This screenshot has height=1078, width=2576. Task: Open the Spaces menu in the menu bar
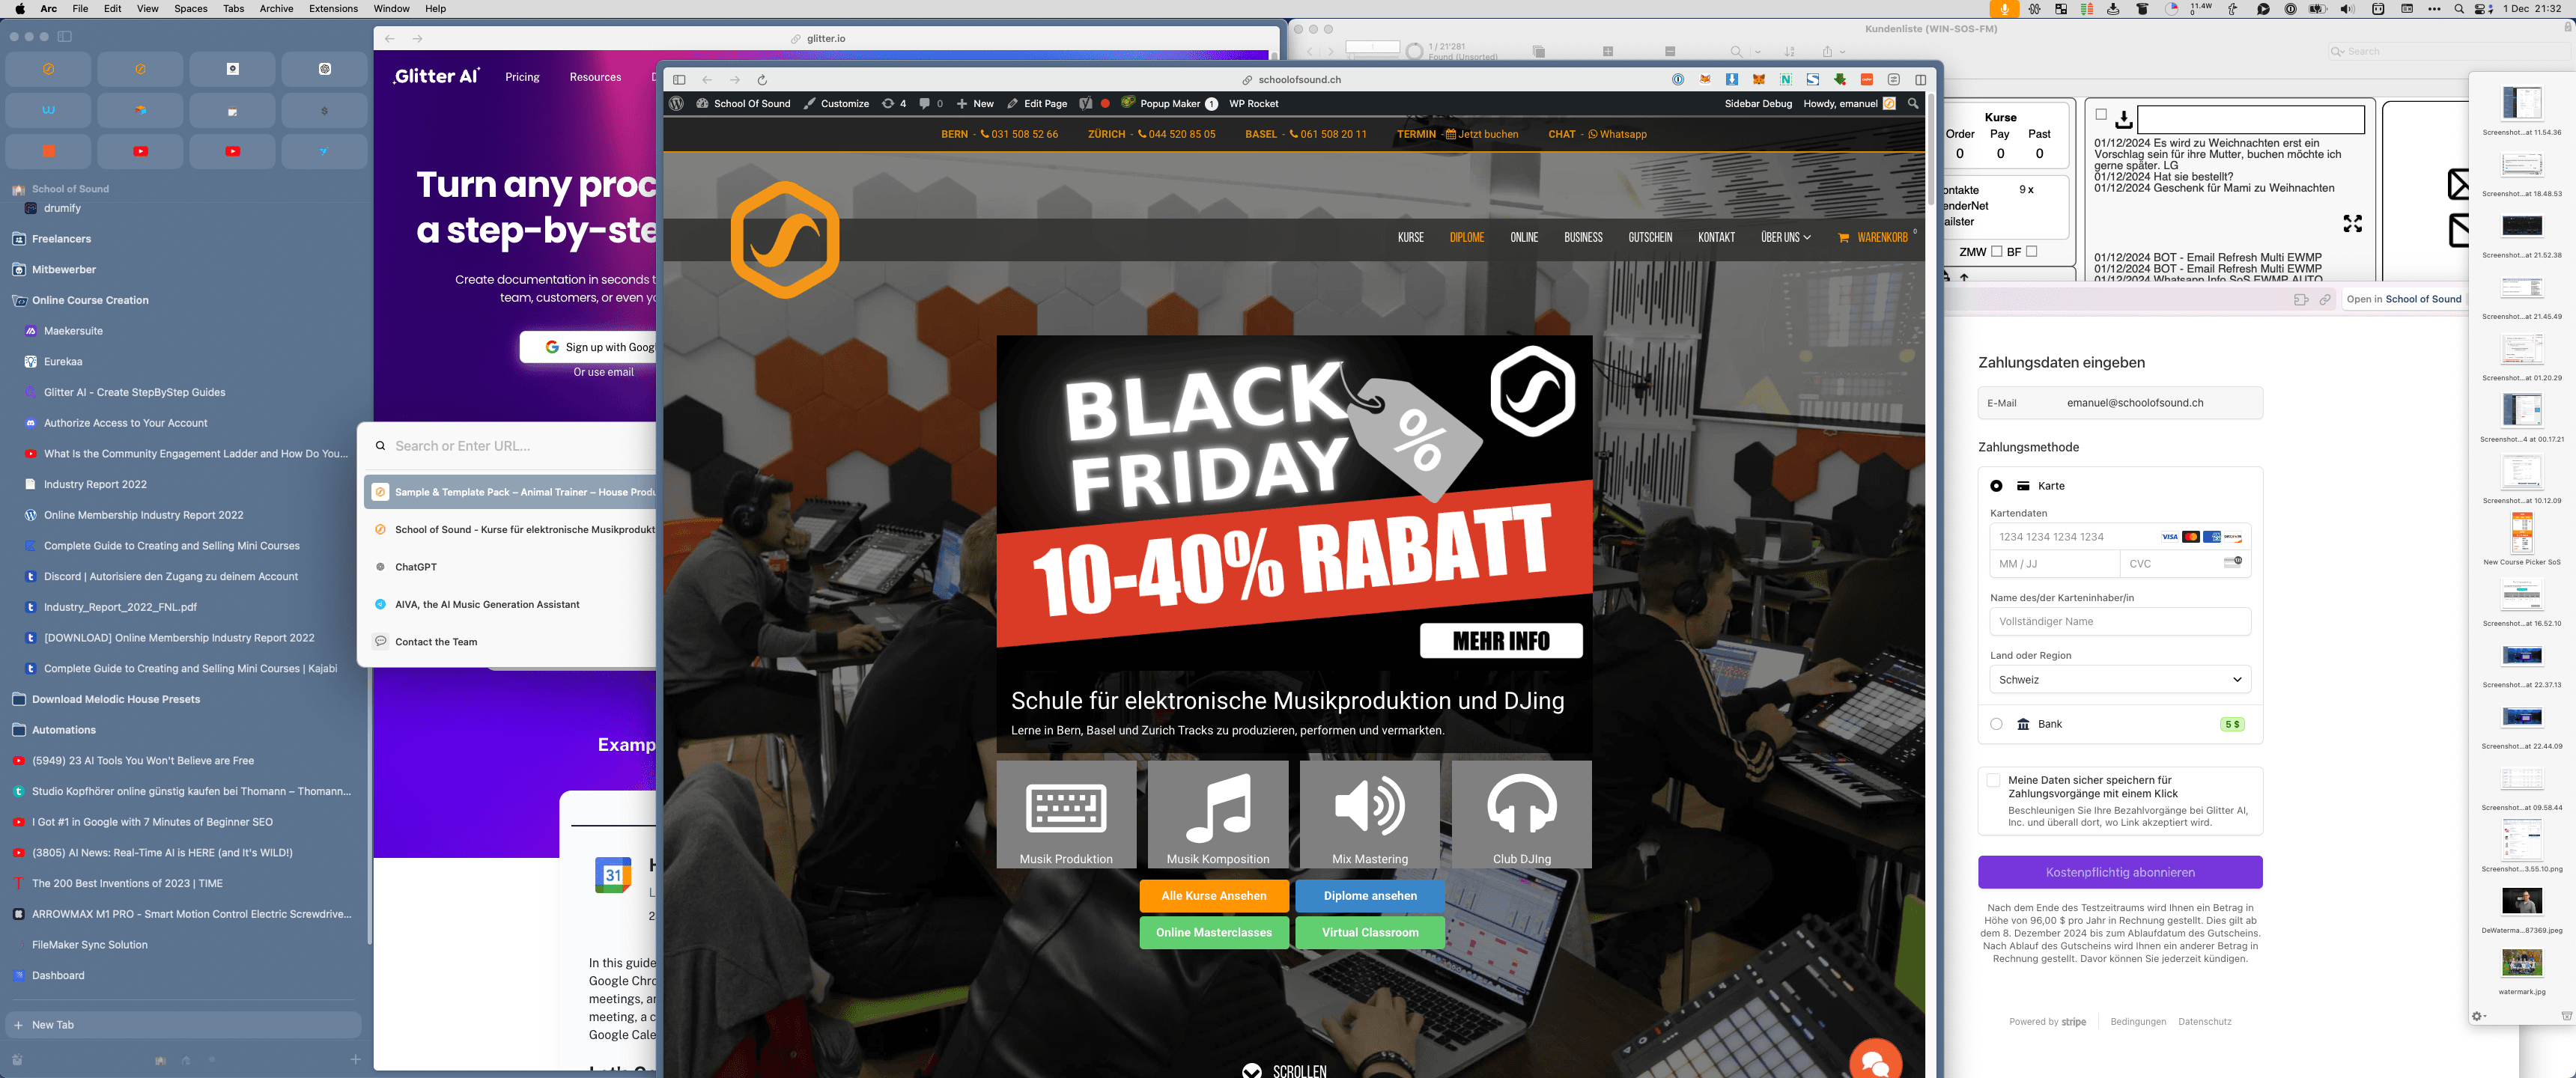(x=190, y=9)
